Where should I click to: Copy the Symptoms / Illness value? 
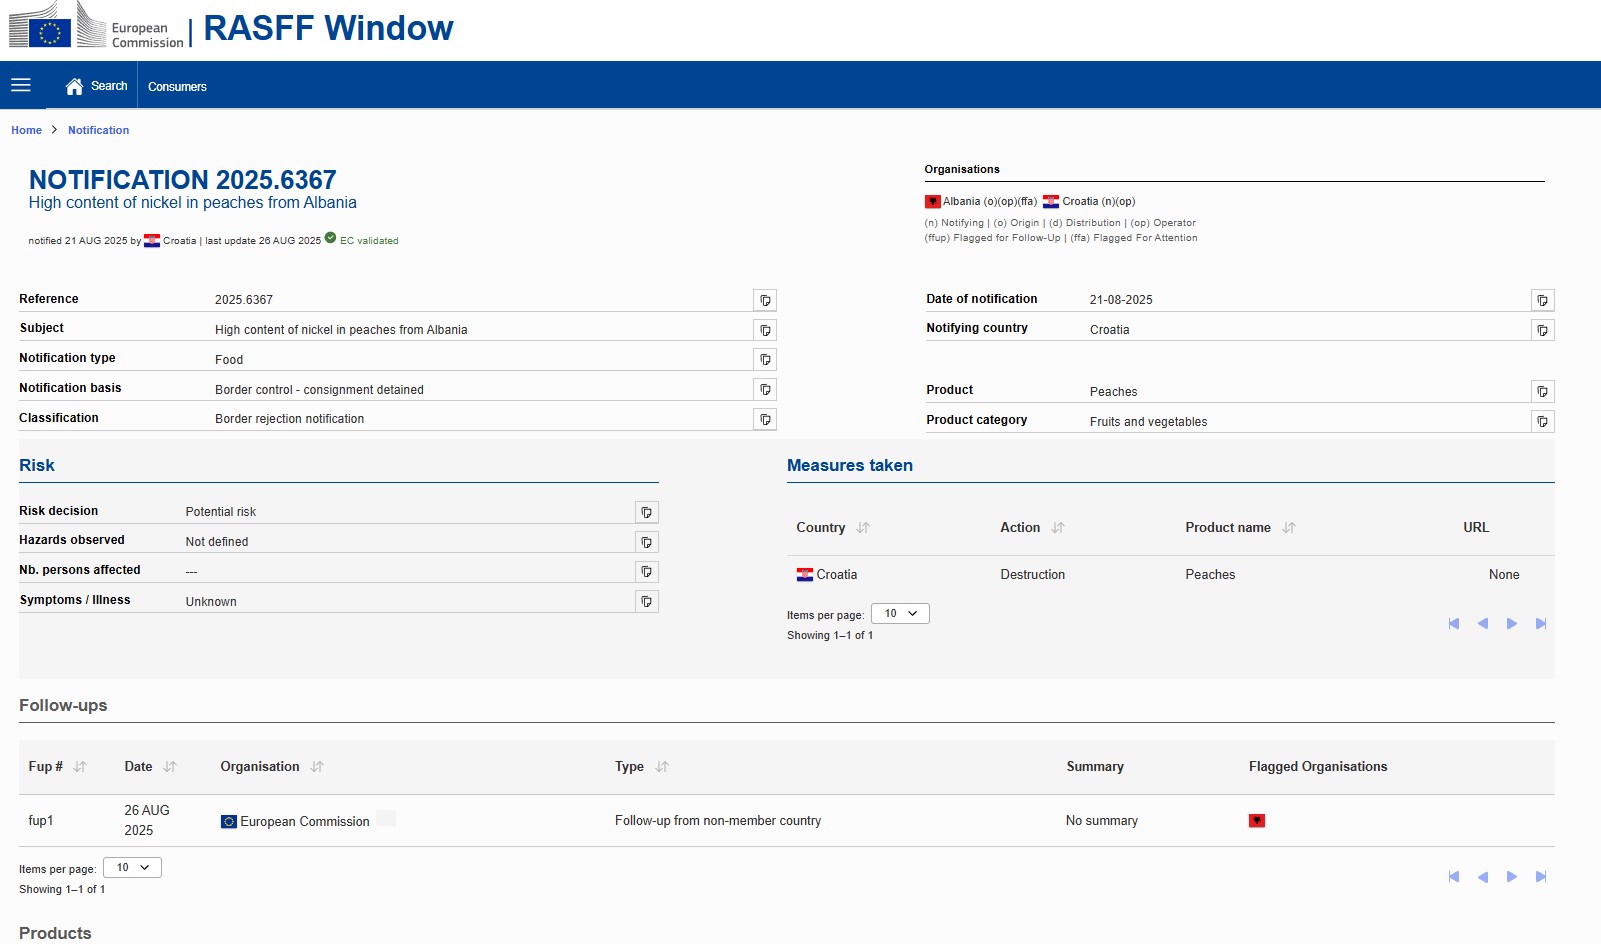(647, 601)
